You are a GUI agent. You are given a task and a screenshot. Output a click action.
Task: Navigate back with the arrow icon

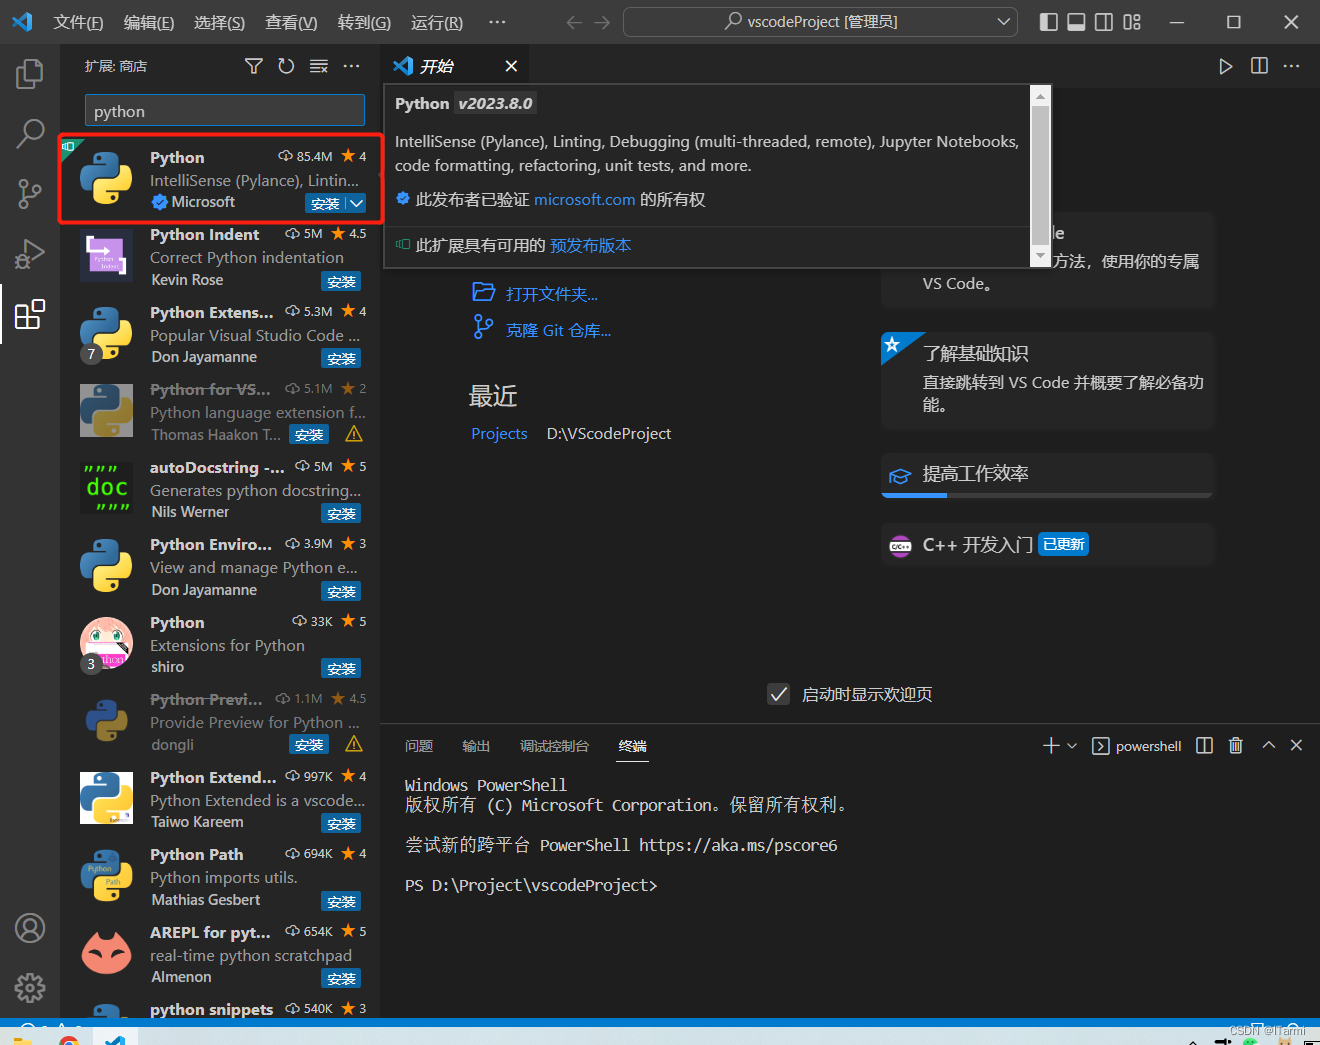574,22
